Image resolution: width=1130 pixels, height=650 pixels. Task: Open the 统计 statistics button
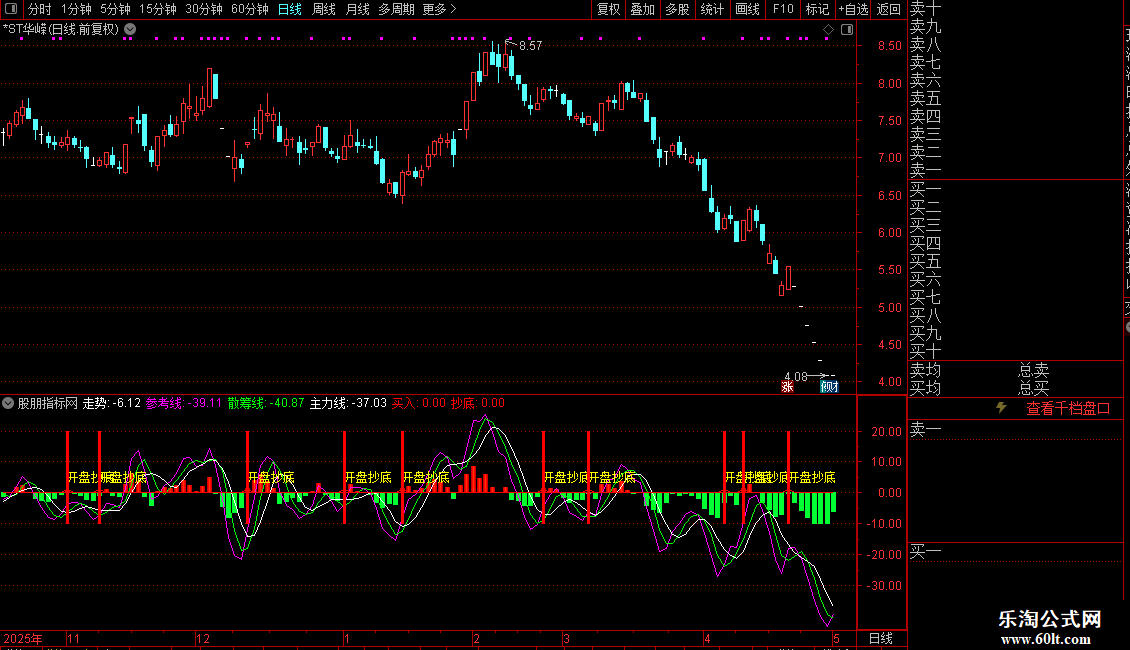(712, 9)
